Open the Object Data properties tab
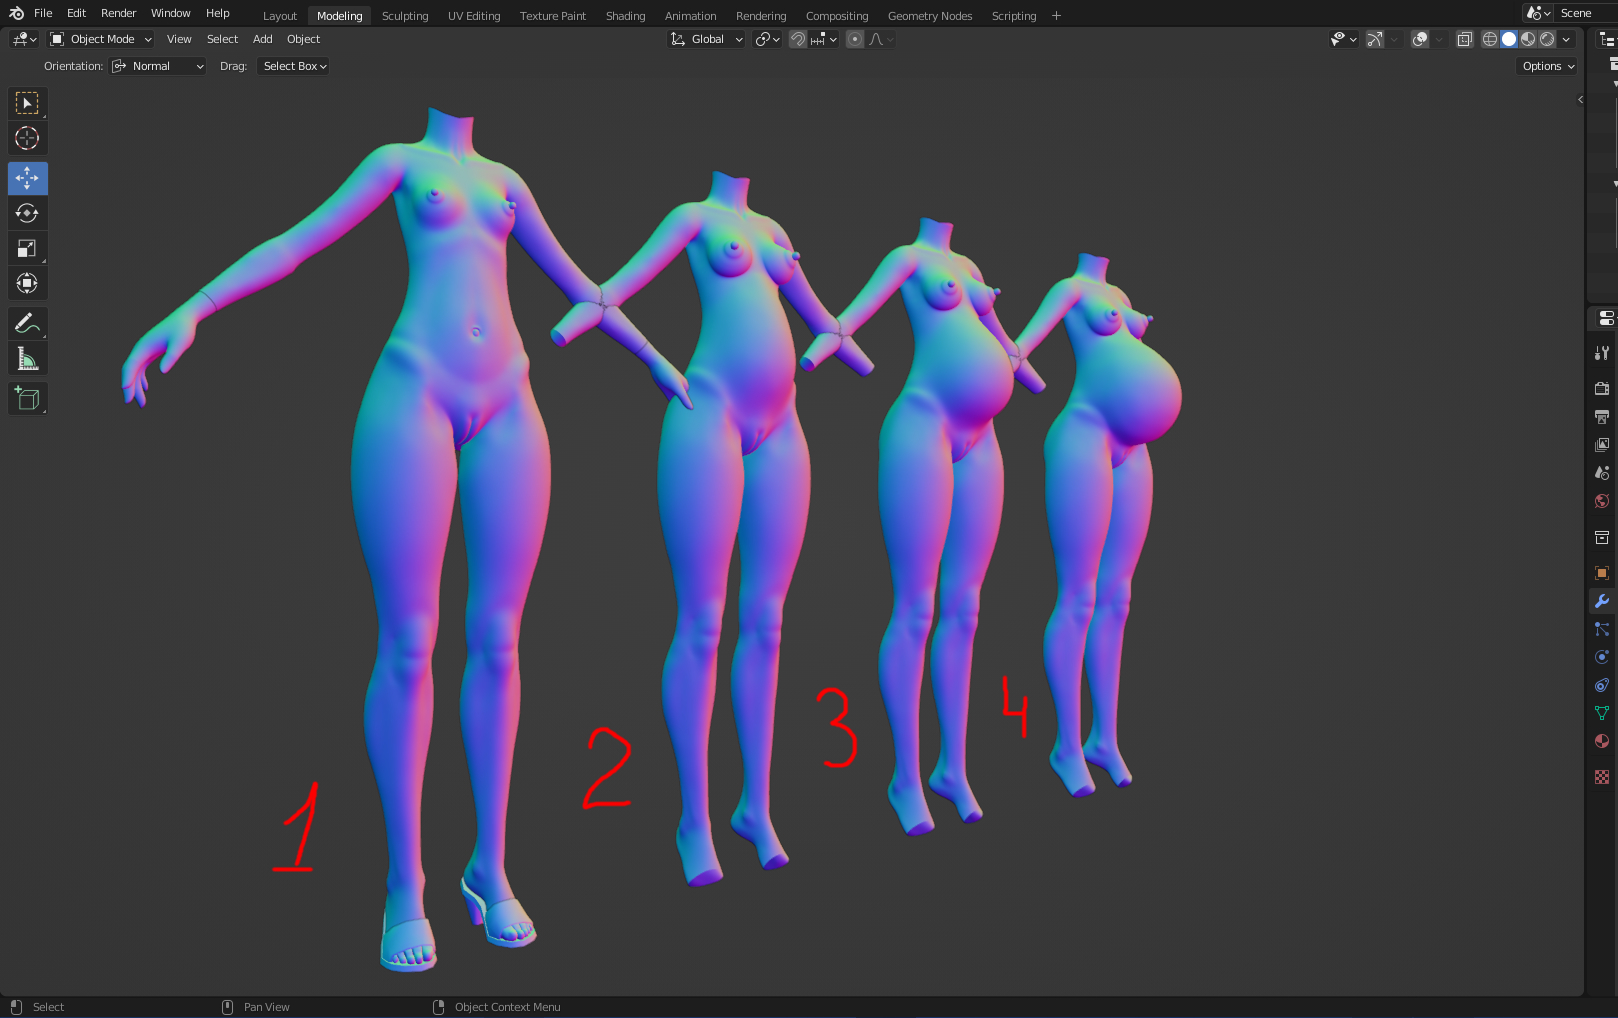The image size is (1618, 1018). coord(1601,713)
